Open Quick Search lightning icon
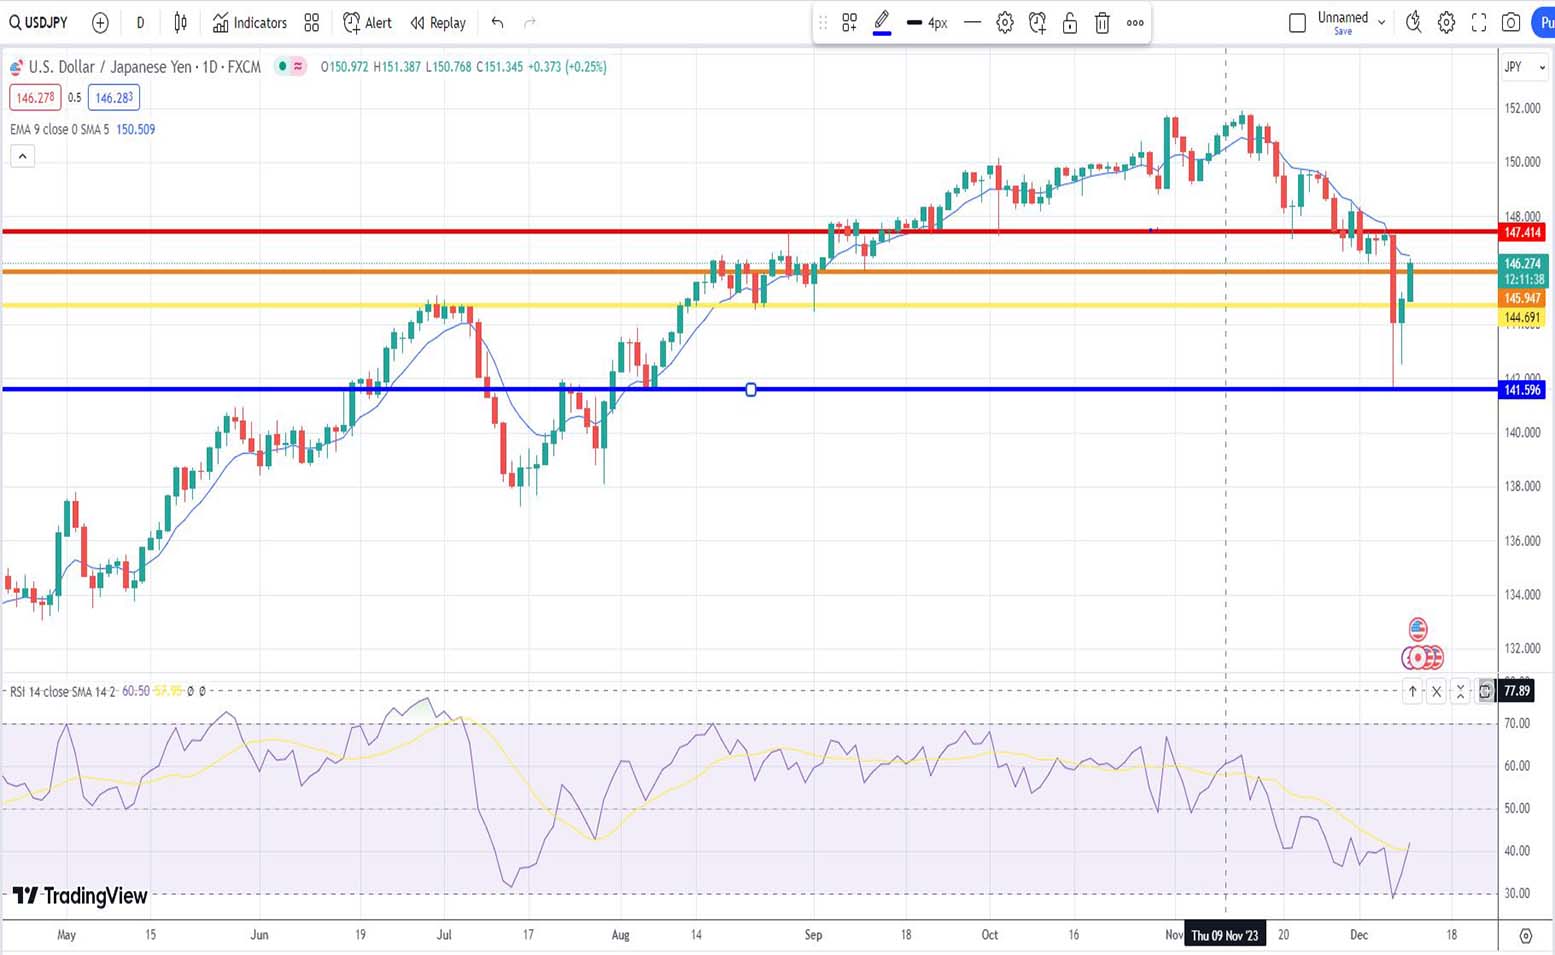This screenshot has width=1555, height=955. [1413, 22]
